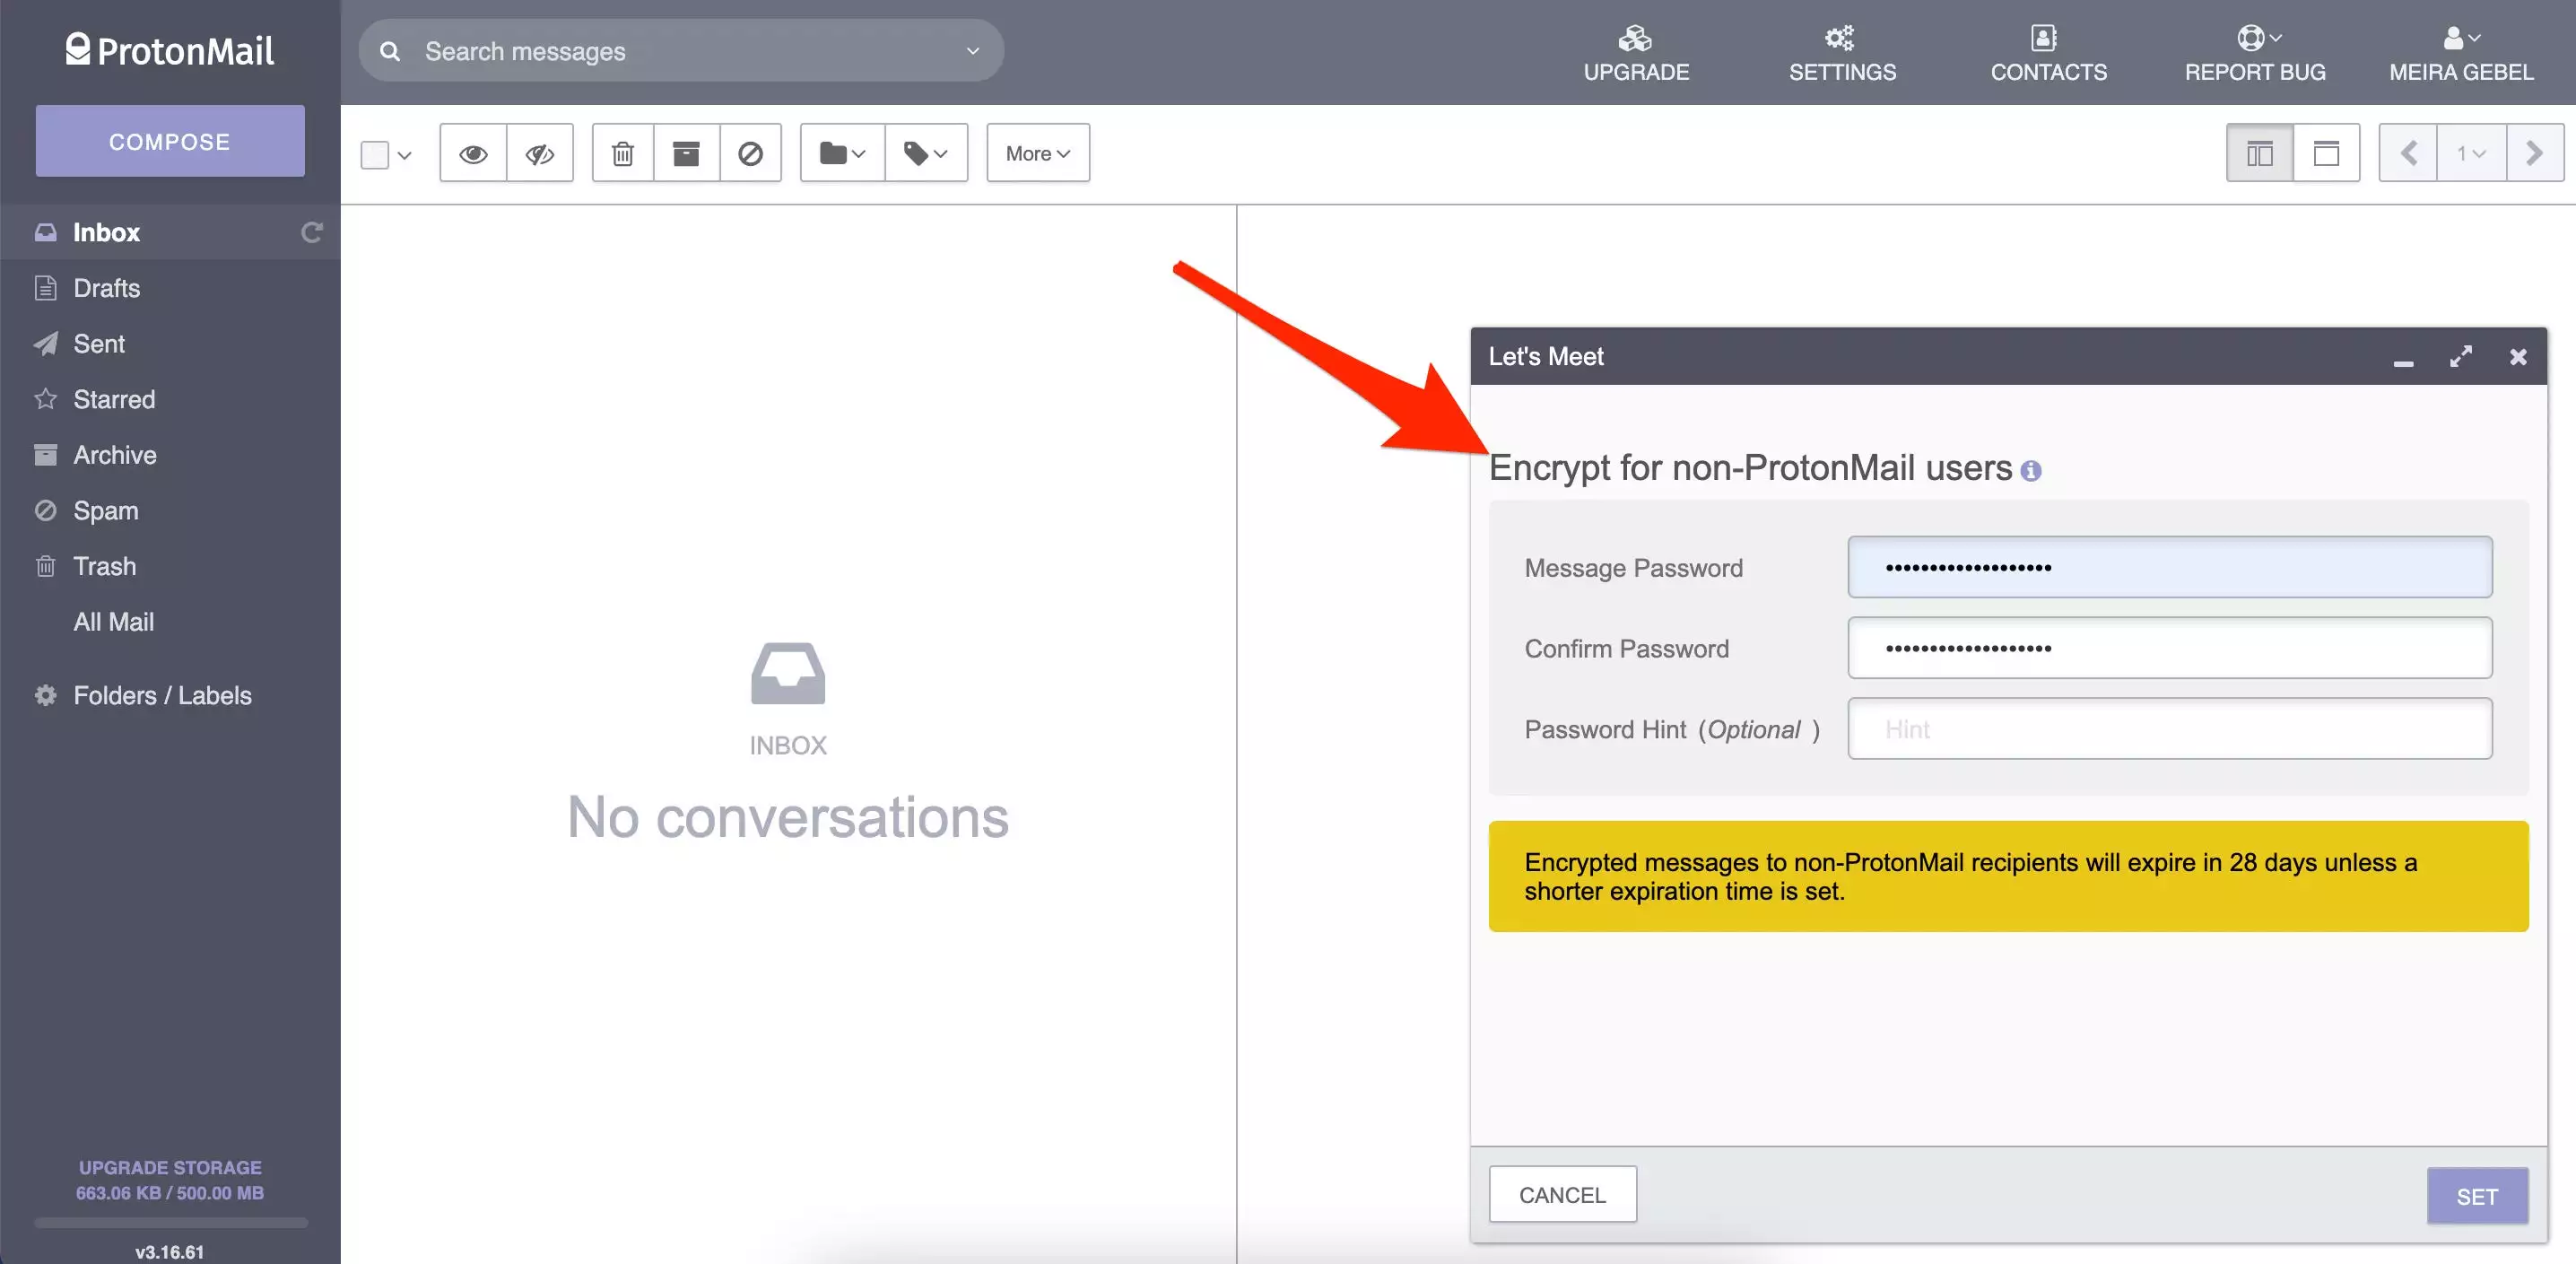Click the trash toolbar icon
2576x1264 pixels.
pos(623,153)
